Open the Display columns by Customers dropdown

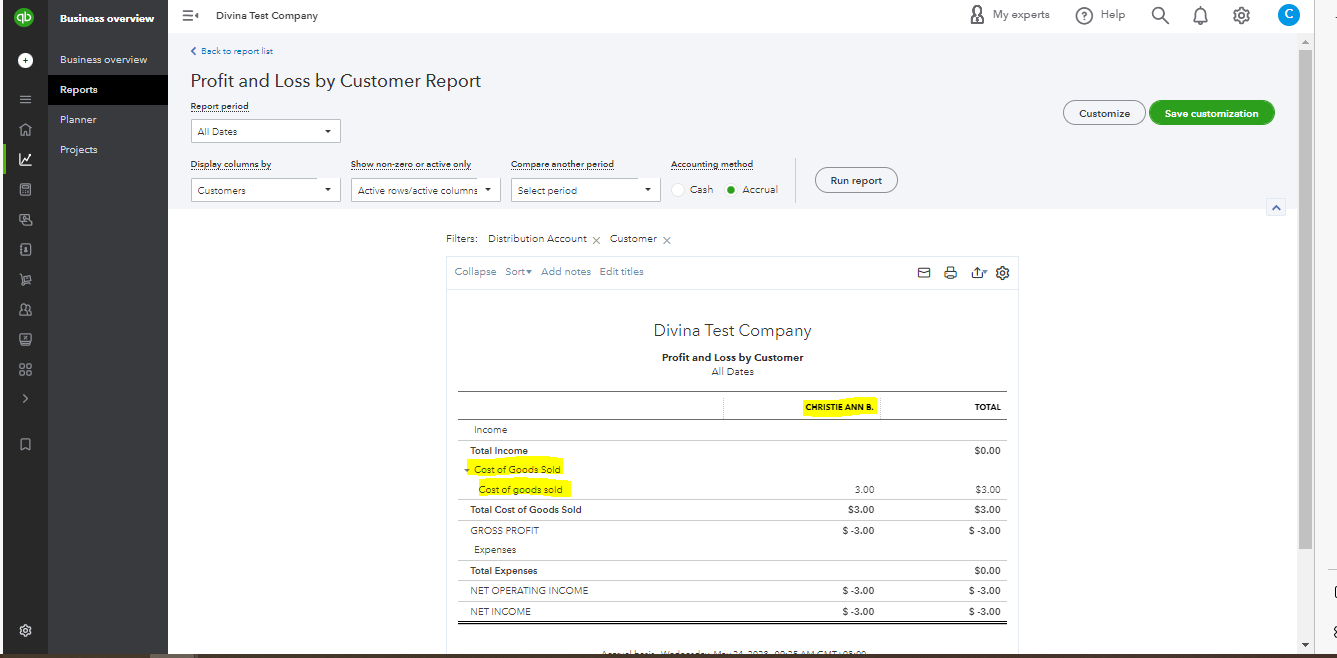266,190
